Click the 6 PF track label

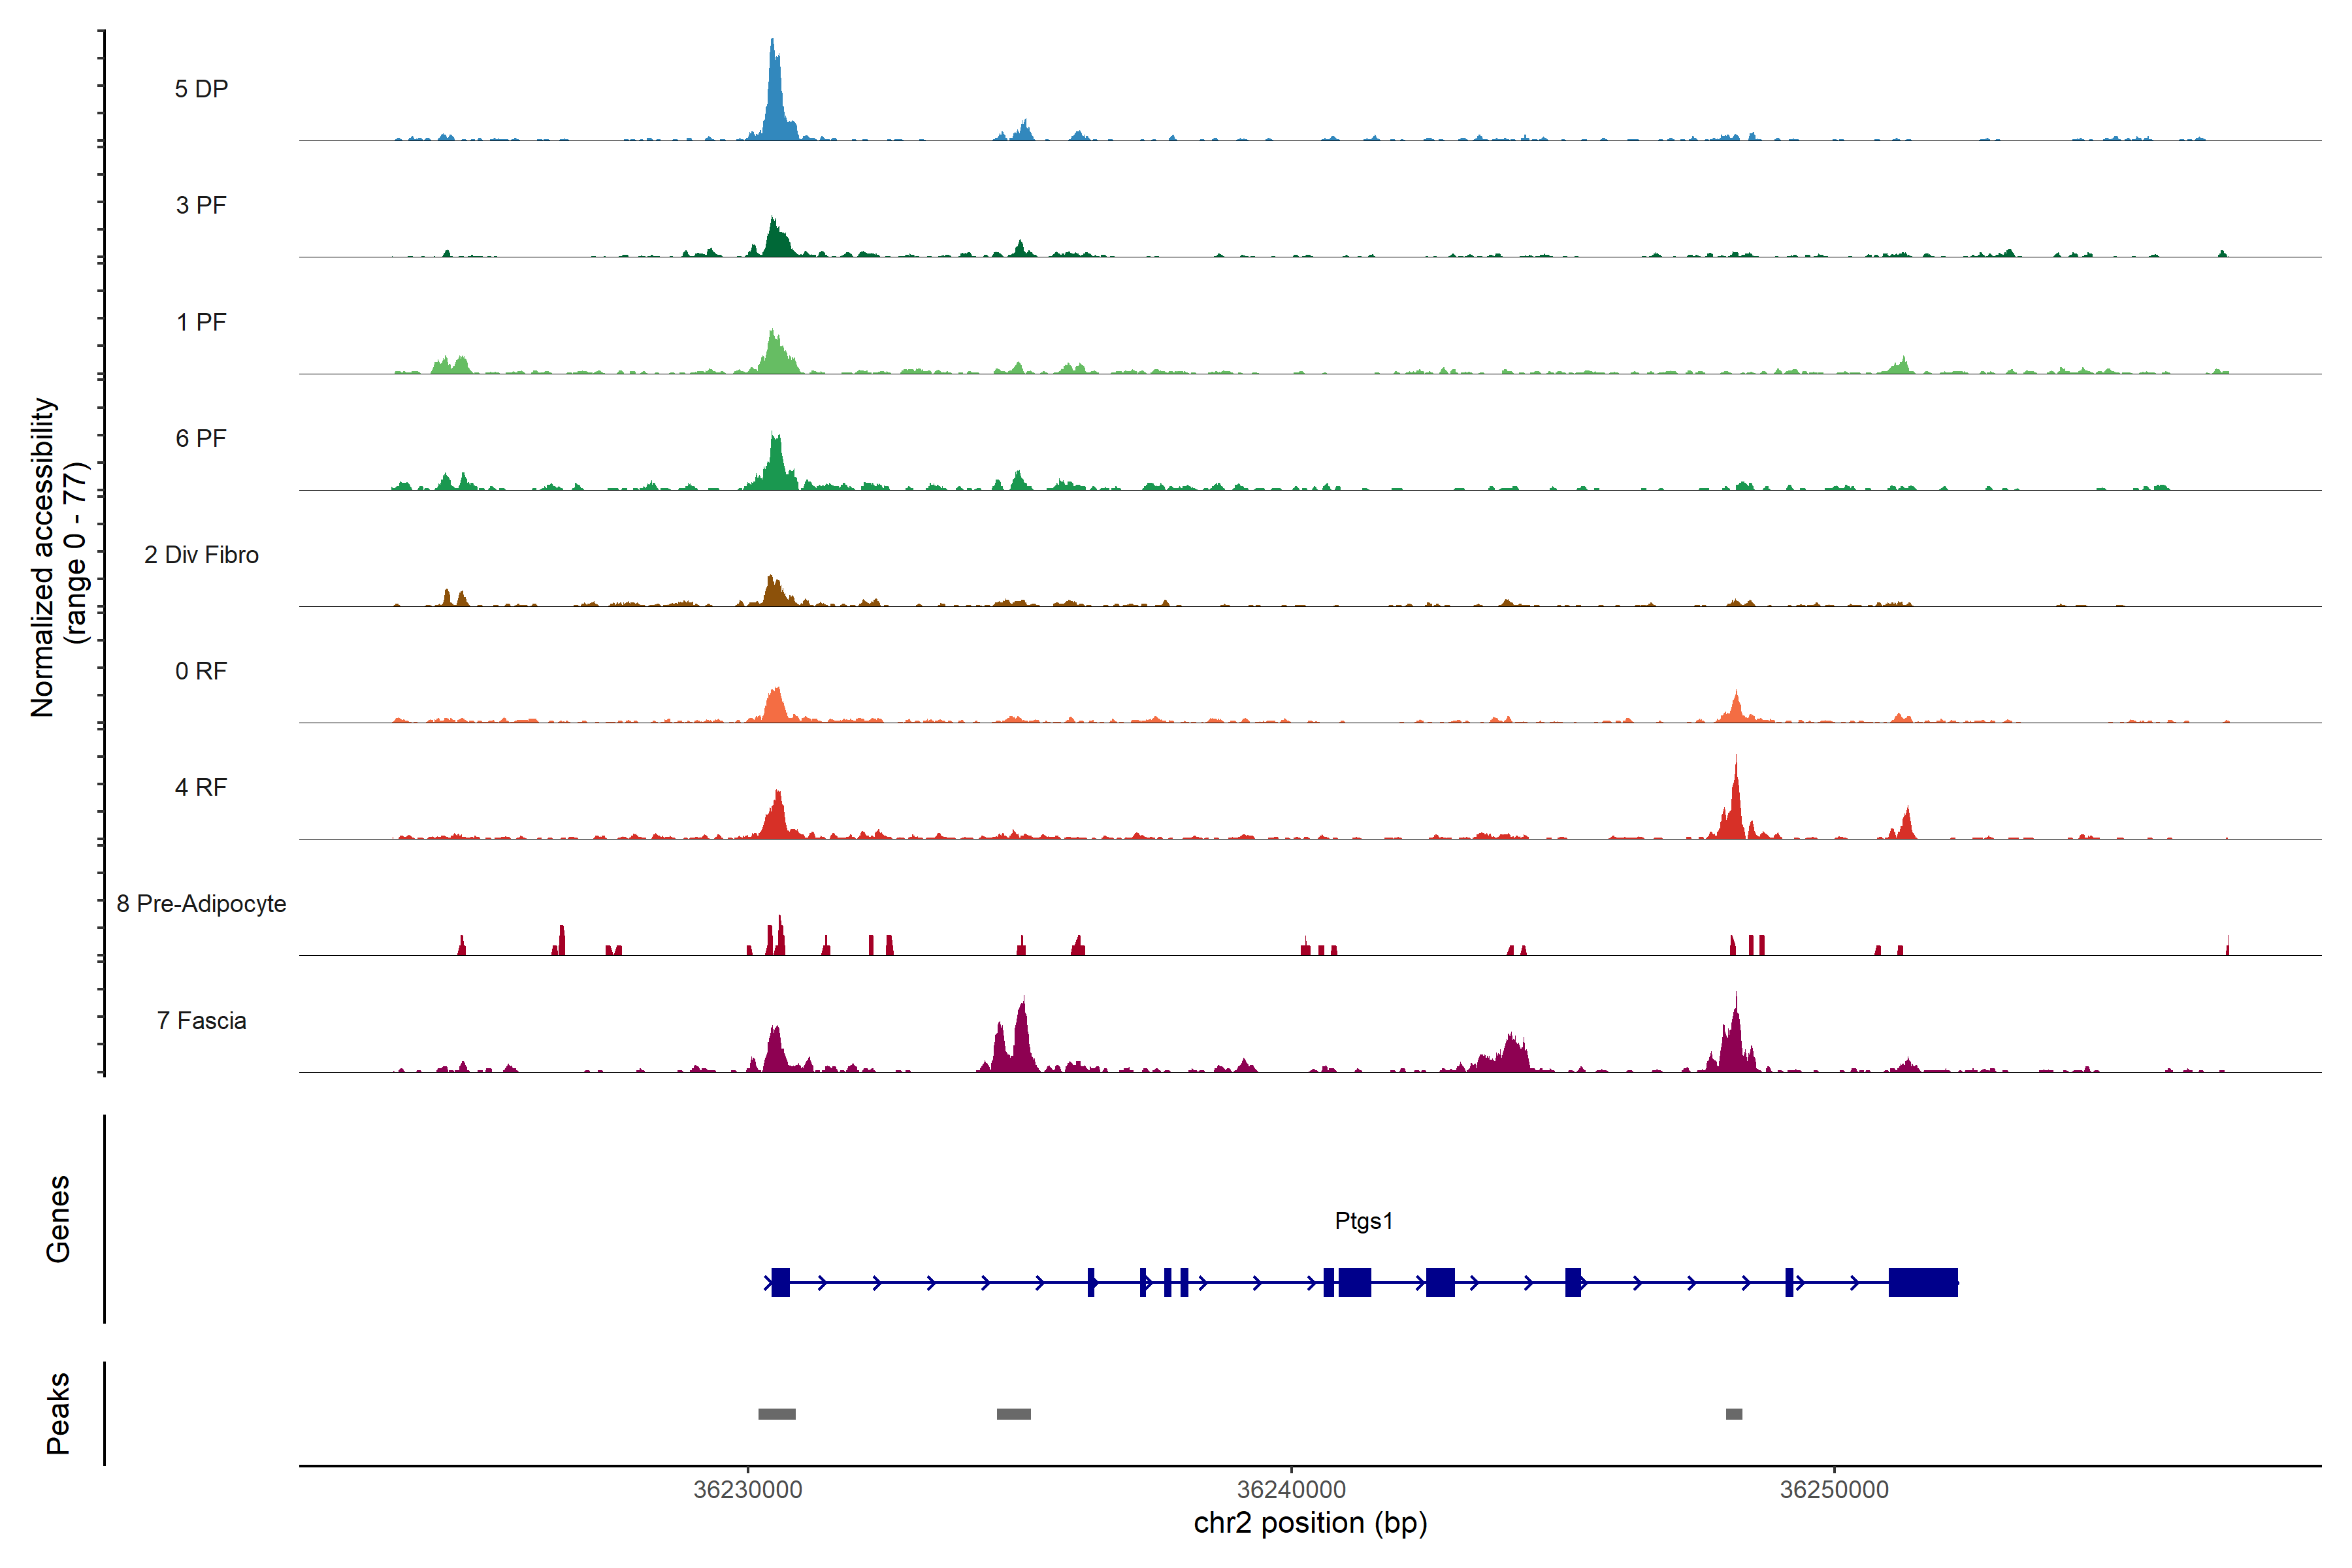coord(201,438)
